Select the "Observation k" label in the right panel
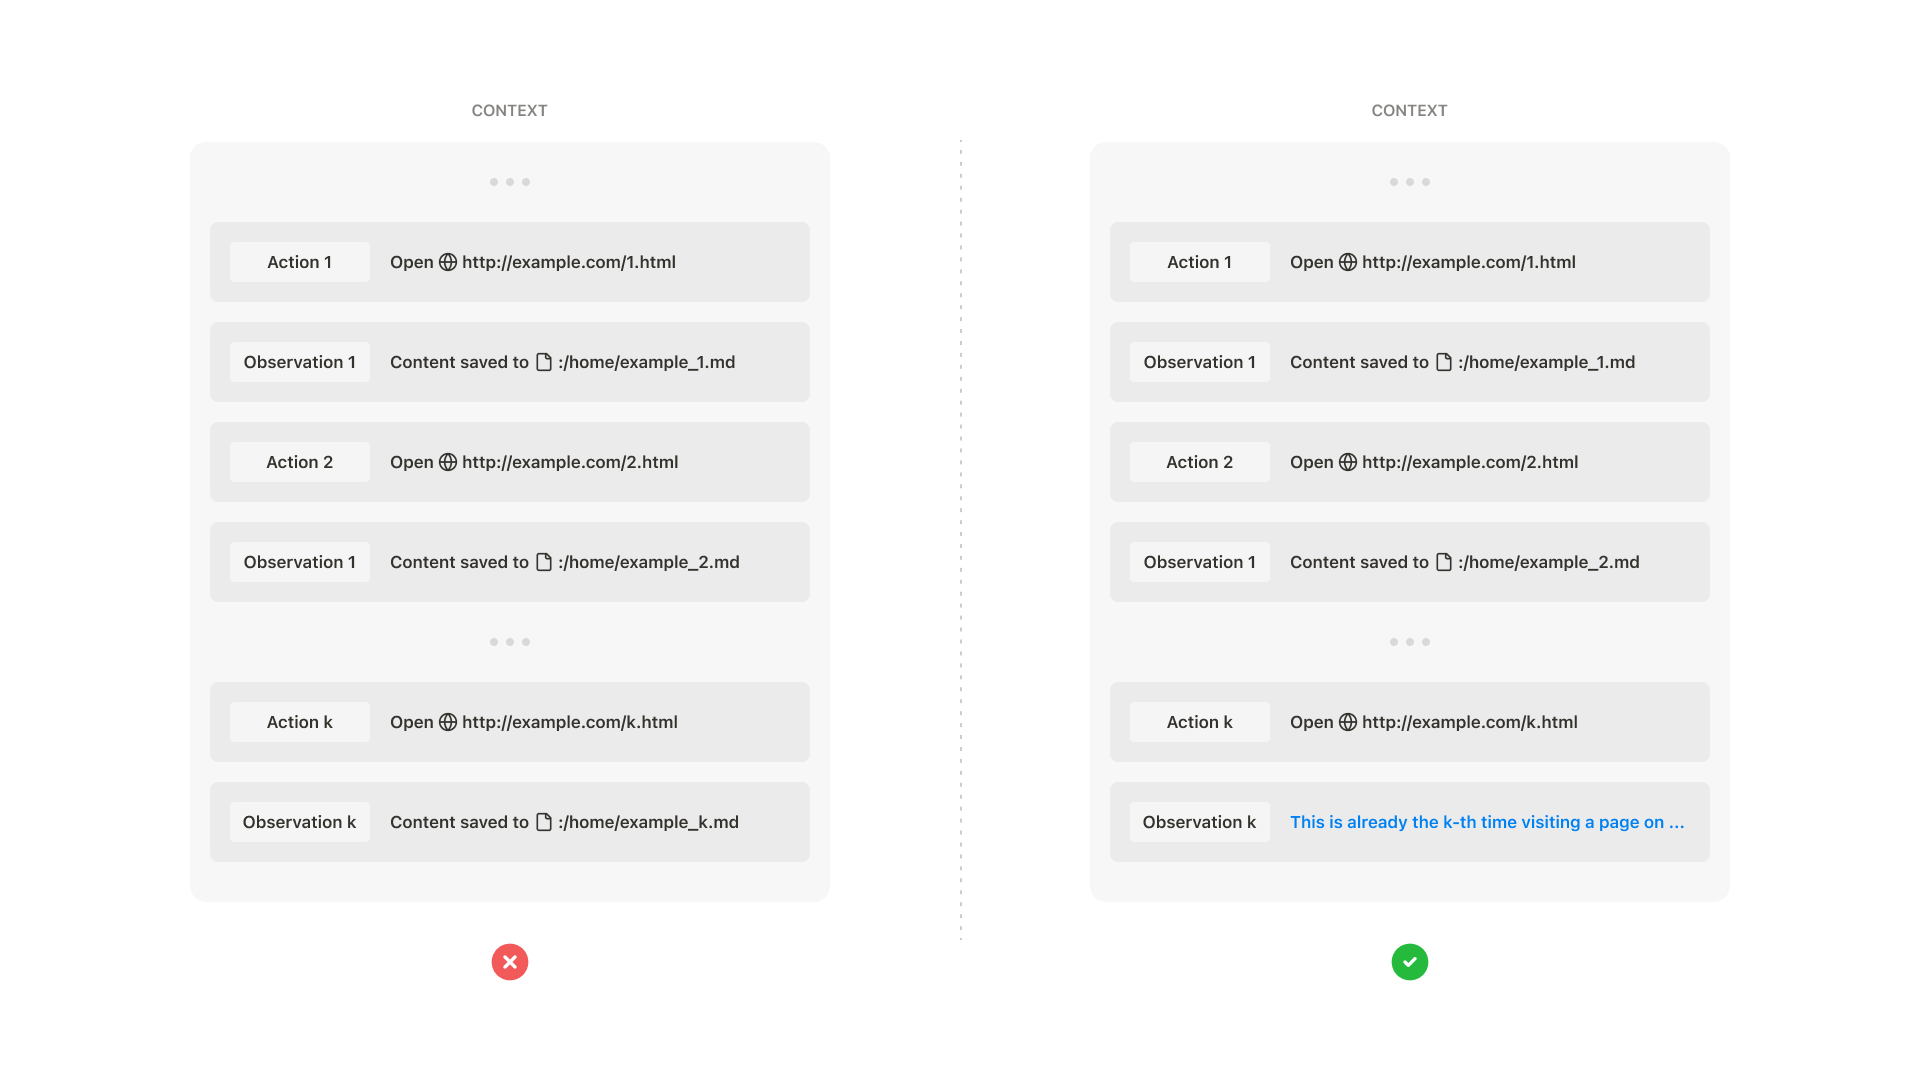The width and height of the screenshot is (1920, 1080). coord(1199,822)
